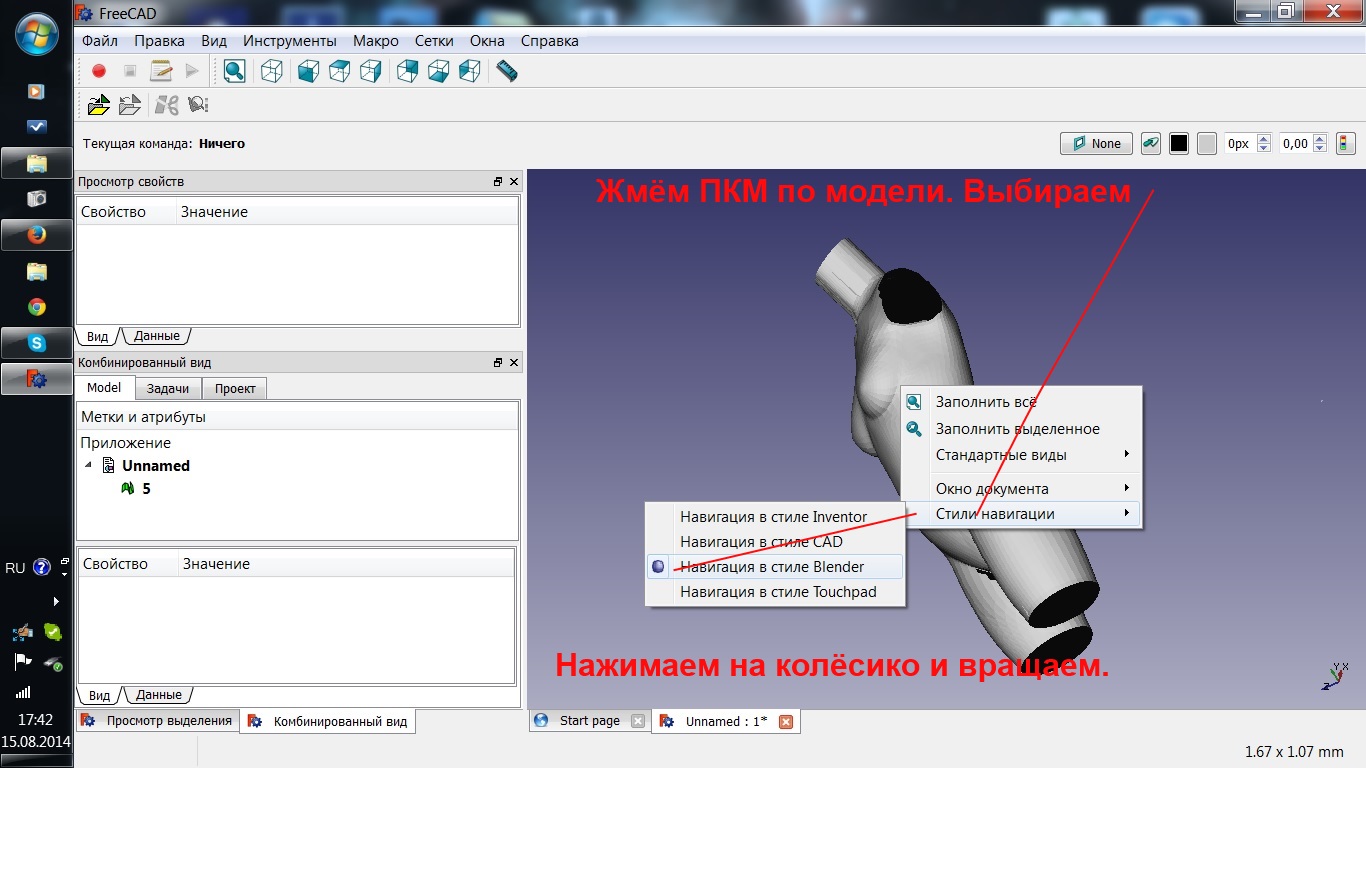Click the red macro record button

[99, 71]
